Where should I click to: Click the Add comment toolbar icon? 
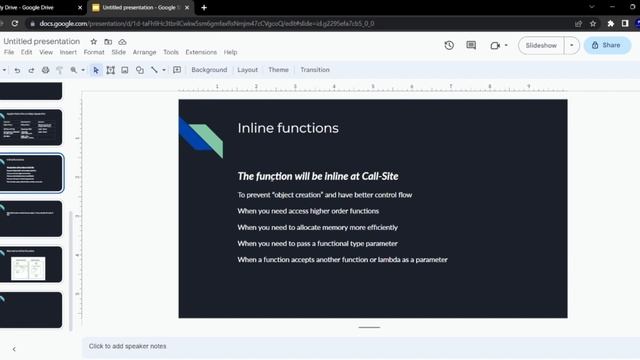coord(177,70)
